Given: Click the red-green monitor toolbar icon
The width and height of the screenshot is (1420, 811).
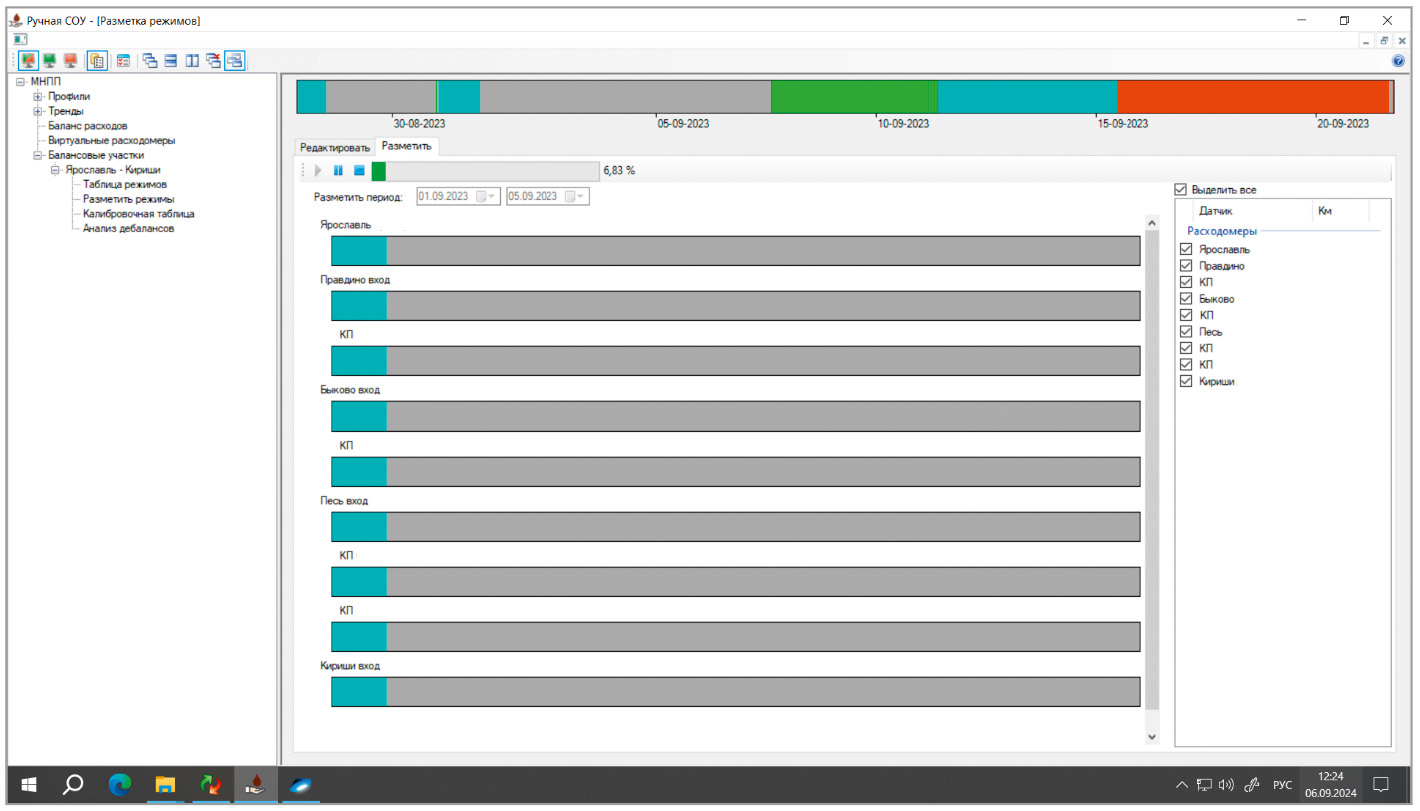Looking at the screenshot, I should click(28, 61).
